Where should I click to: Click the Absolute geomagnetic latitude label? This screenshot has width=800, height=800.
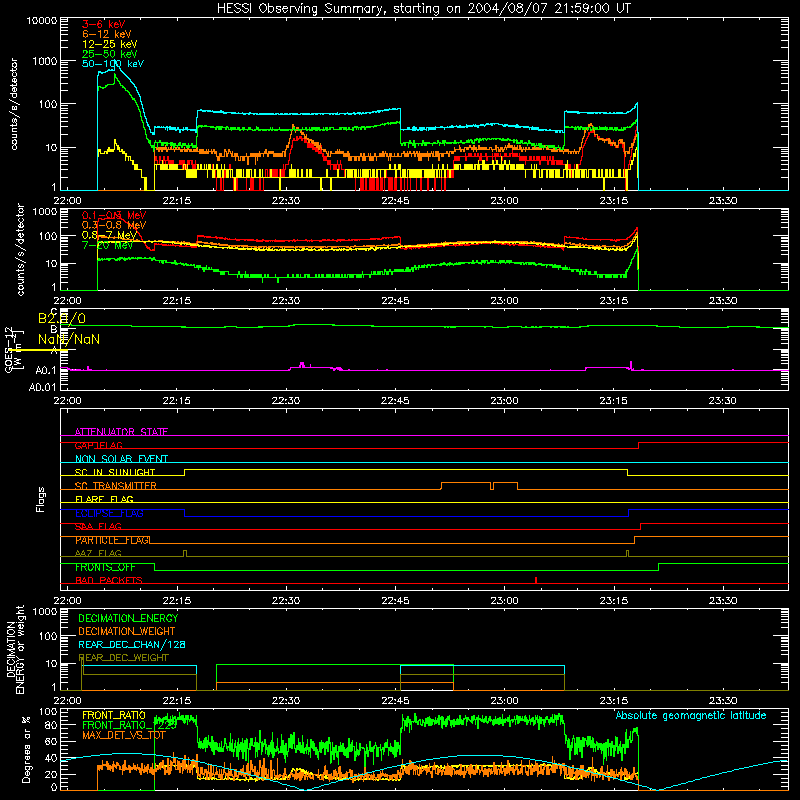(691, 715)
